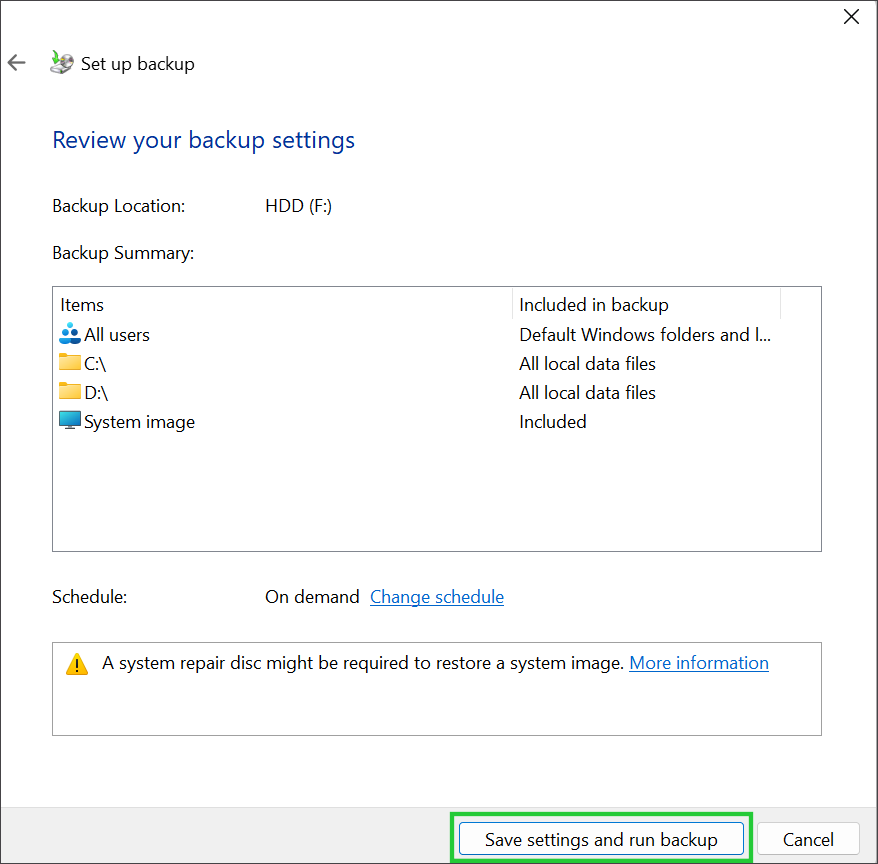Close the backup setup dialog
This screenshot has height=864, width=878.
851,16
